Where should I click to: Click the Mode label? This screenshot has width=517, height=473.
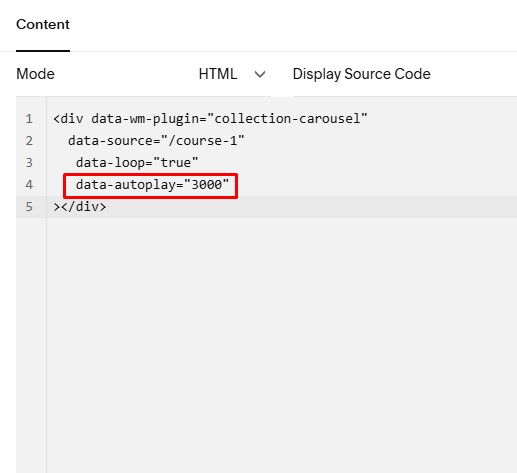35,74
